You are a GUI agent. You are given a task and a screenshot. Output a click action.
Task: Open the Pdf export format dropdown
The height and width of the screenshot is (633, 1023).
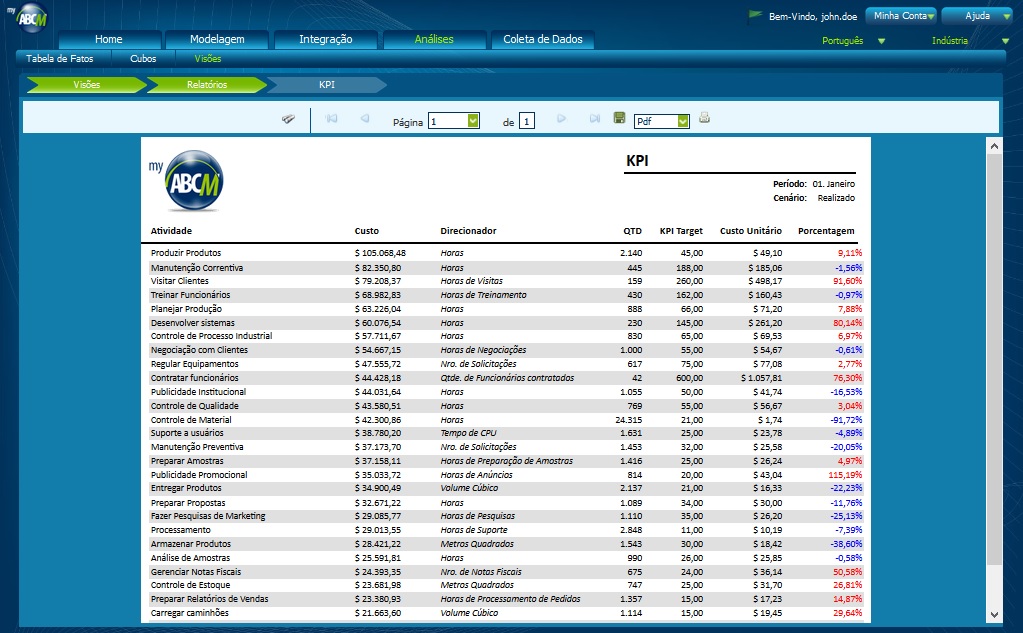[683, 121]
